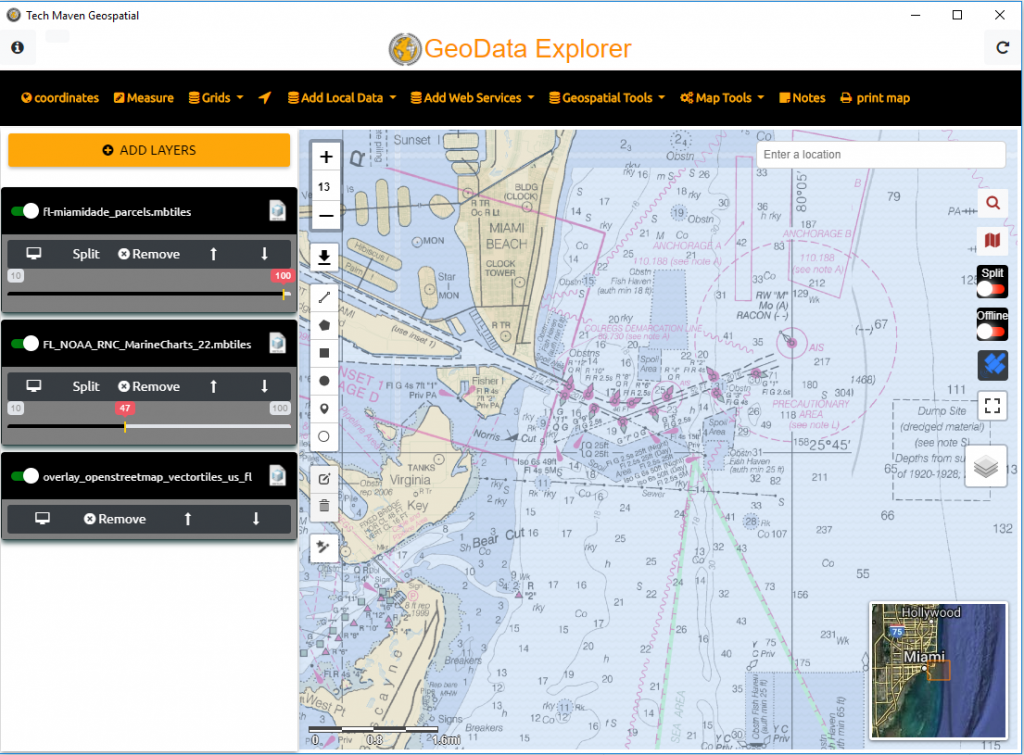
Task: Select the rectangle drawing tool
Action: pos(326,352)
